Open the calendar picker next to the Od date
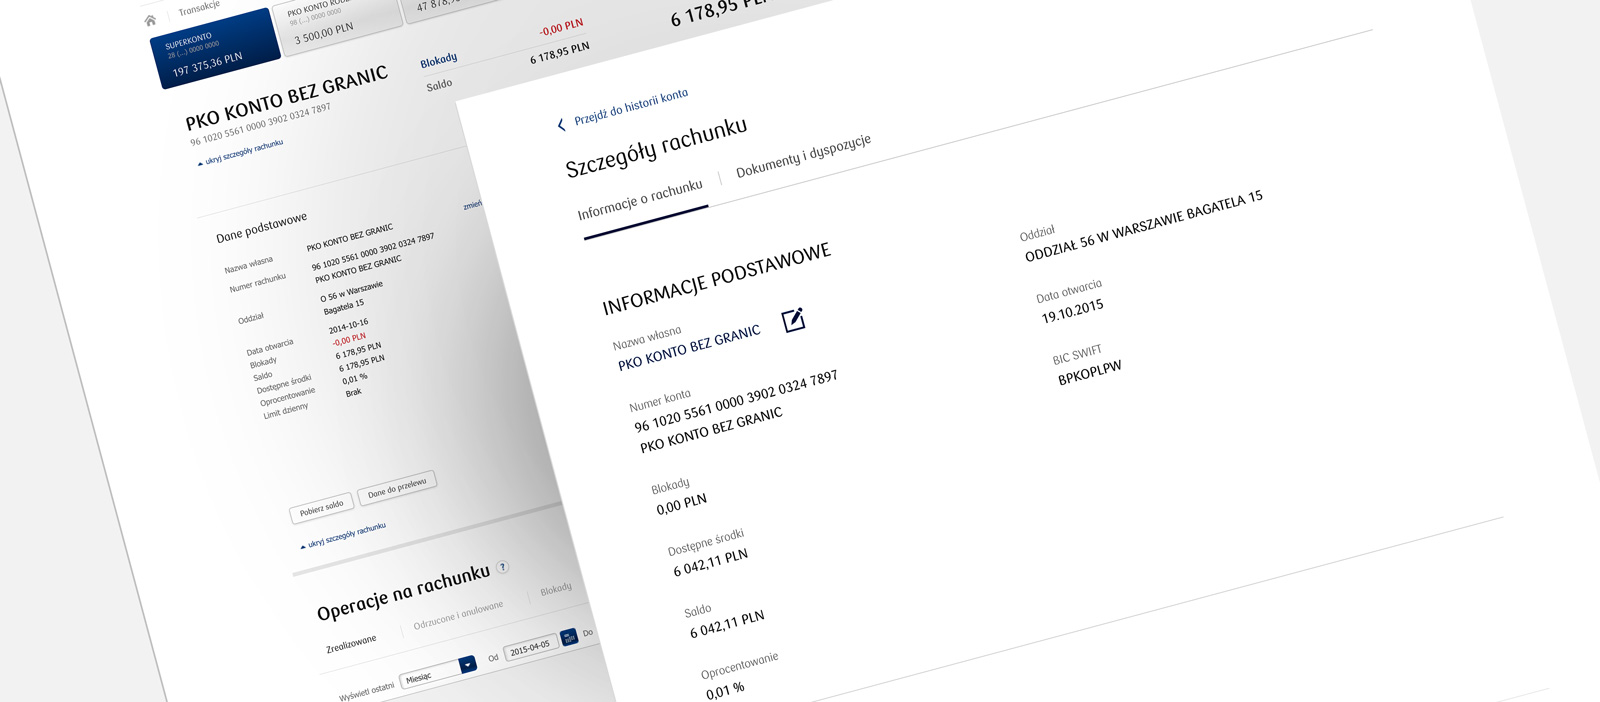The width and height of the screenshot is (1600, 702). (x=569, y=636)
